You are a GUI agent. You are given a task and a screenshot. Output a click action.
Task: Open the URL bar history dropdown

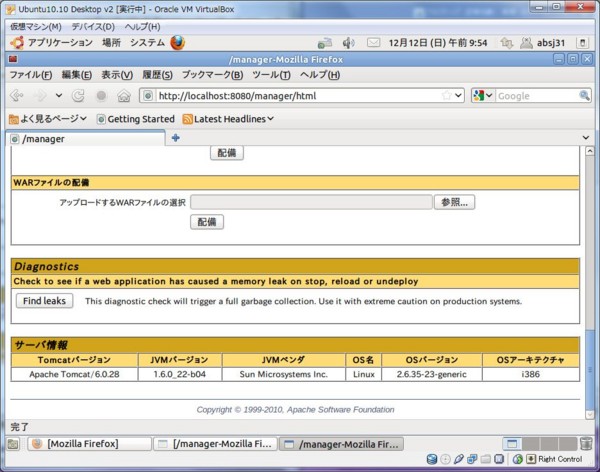tap(458, 95)
